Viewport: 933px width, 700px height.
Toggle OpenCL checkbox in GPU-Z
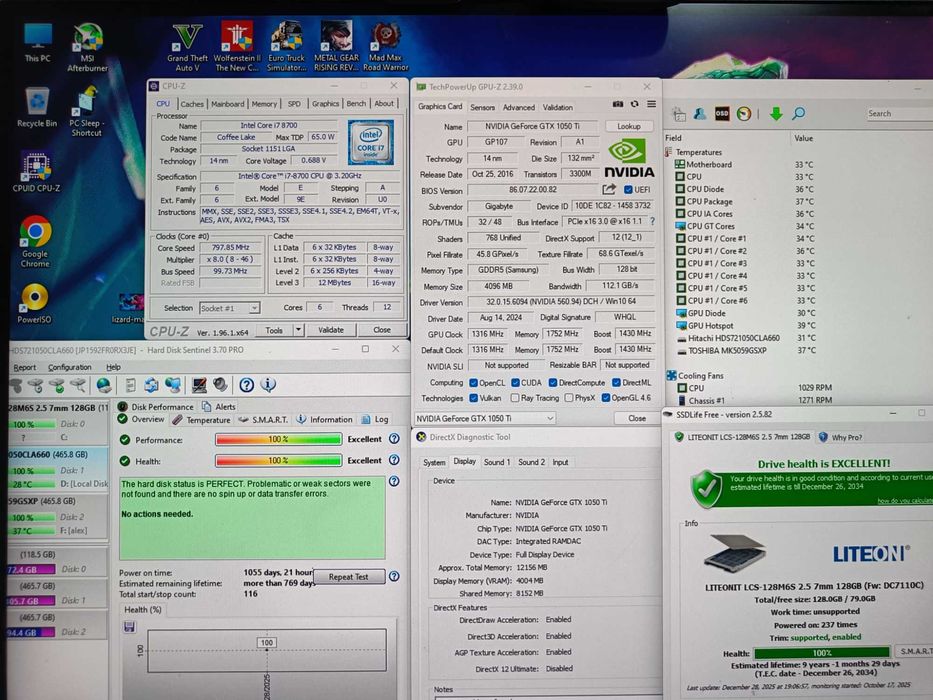point(474,383)
